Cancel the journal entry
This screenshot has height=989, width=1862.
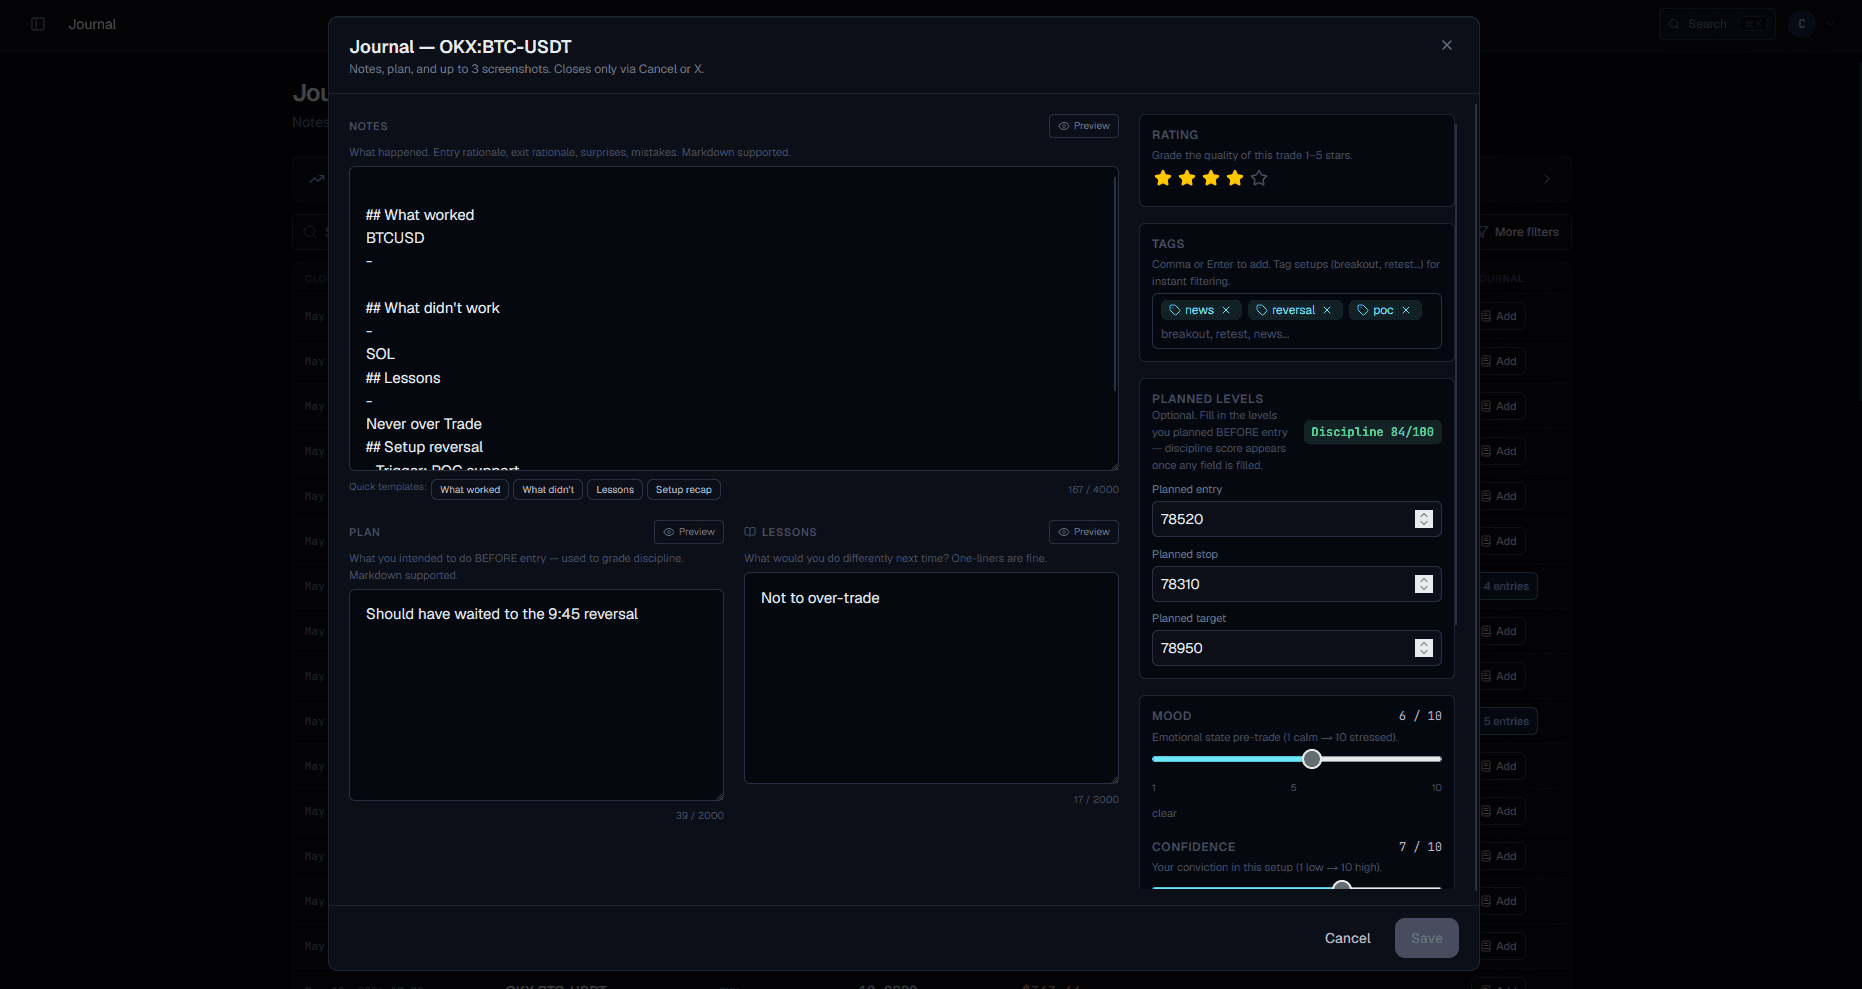click(x=1347, y=938)
